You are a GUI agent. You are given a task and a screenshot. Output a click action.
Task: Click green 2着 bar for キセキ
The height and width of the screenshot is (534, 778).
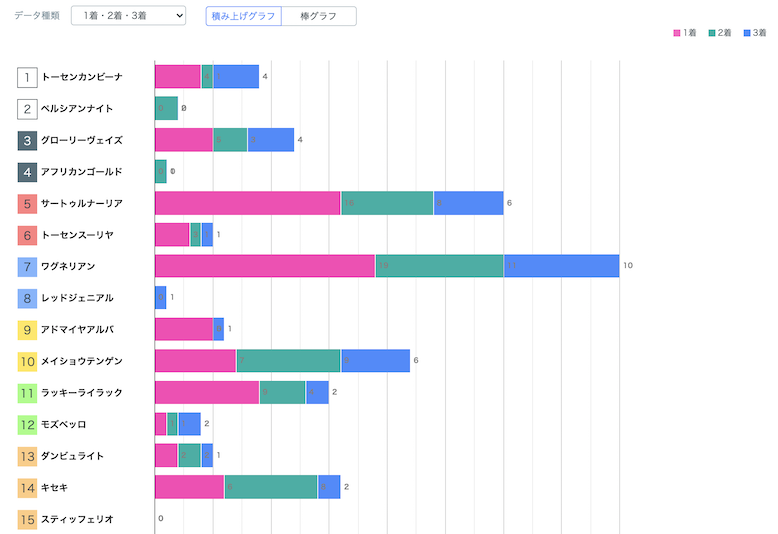pos(271,487)
